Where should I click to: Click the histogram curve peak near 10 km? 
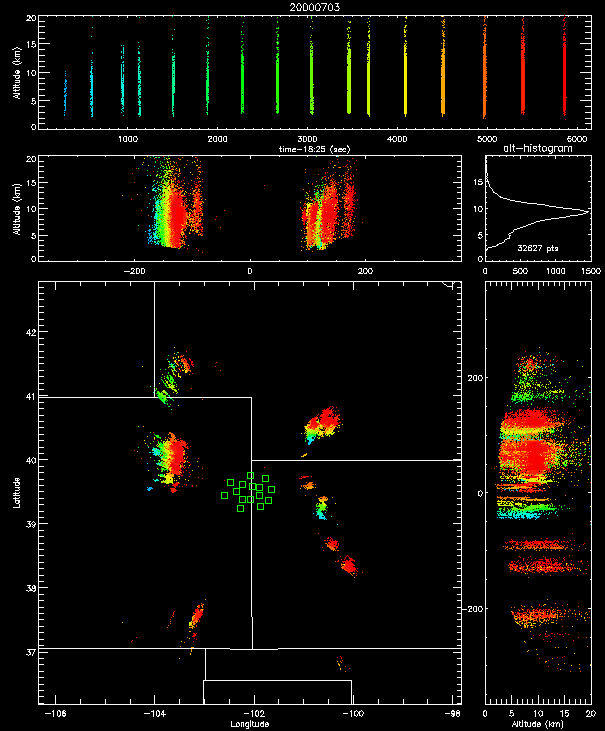(588, 212)
